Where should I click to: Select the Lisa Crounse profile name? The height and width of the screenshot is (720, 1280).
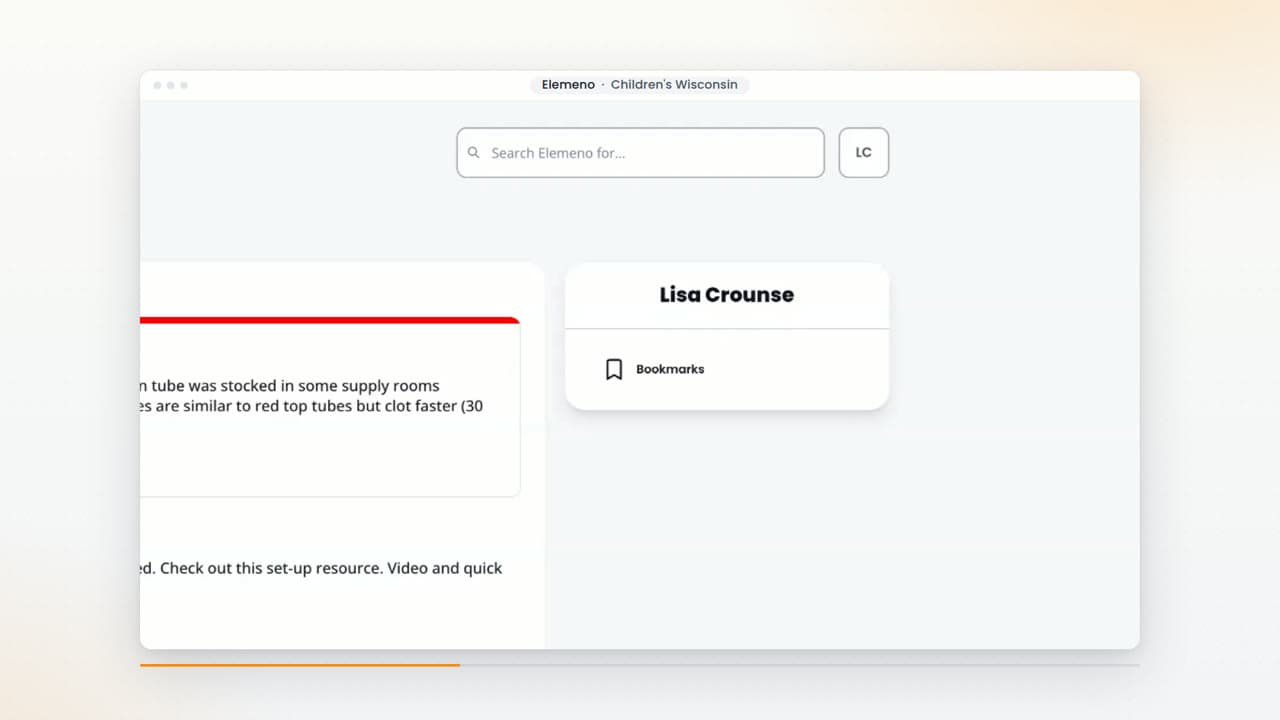click(727, 295)
